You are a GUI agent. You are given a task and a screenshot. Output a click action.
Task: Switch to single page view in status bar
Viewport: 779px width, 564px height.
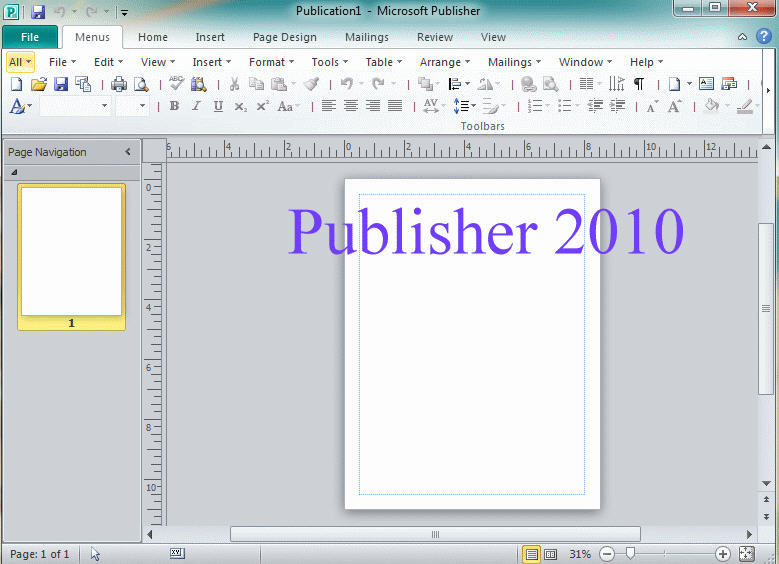(531, 554)
